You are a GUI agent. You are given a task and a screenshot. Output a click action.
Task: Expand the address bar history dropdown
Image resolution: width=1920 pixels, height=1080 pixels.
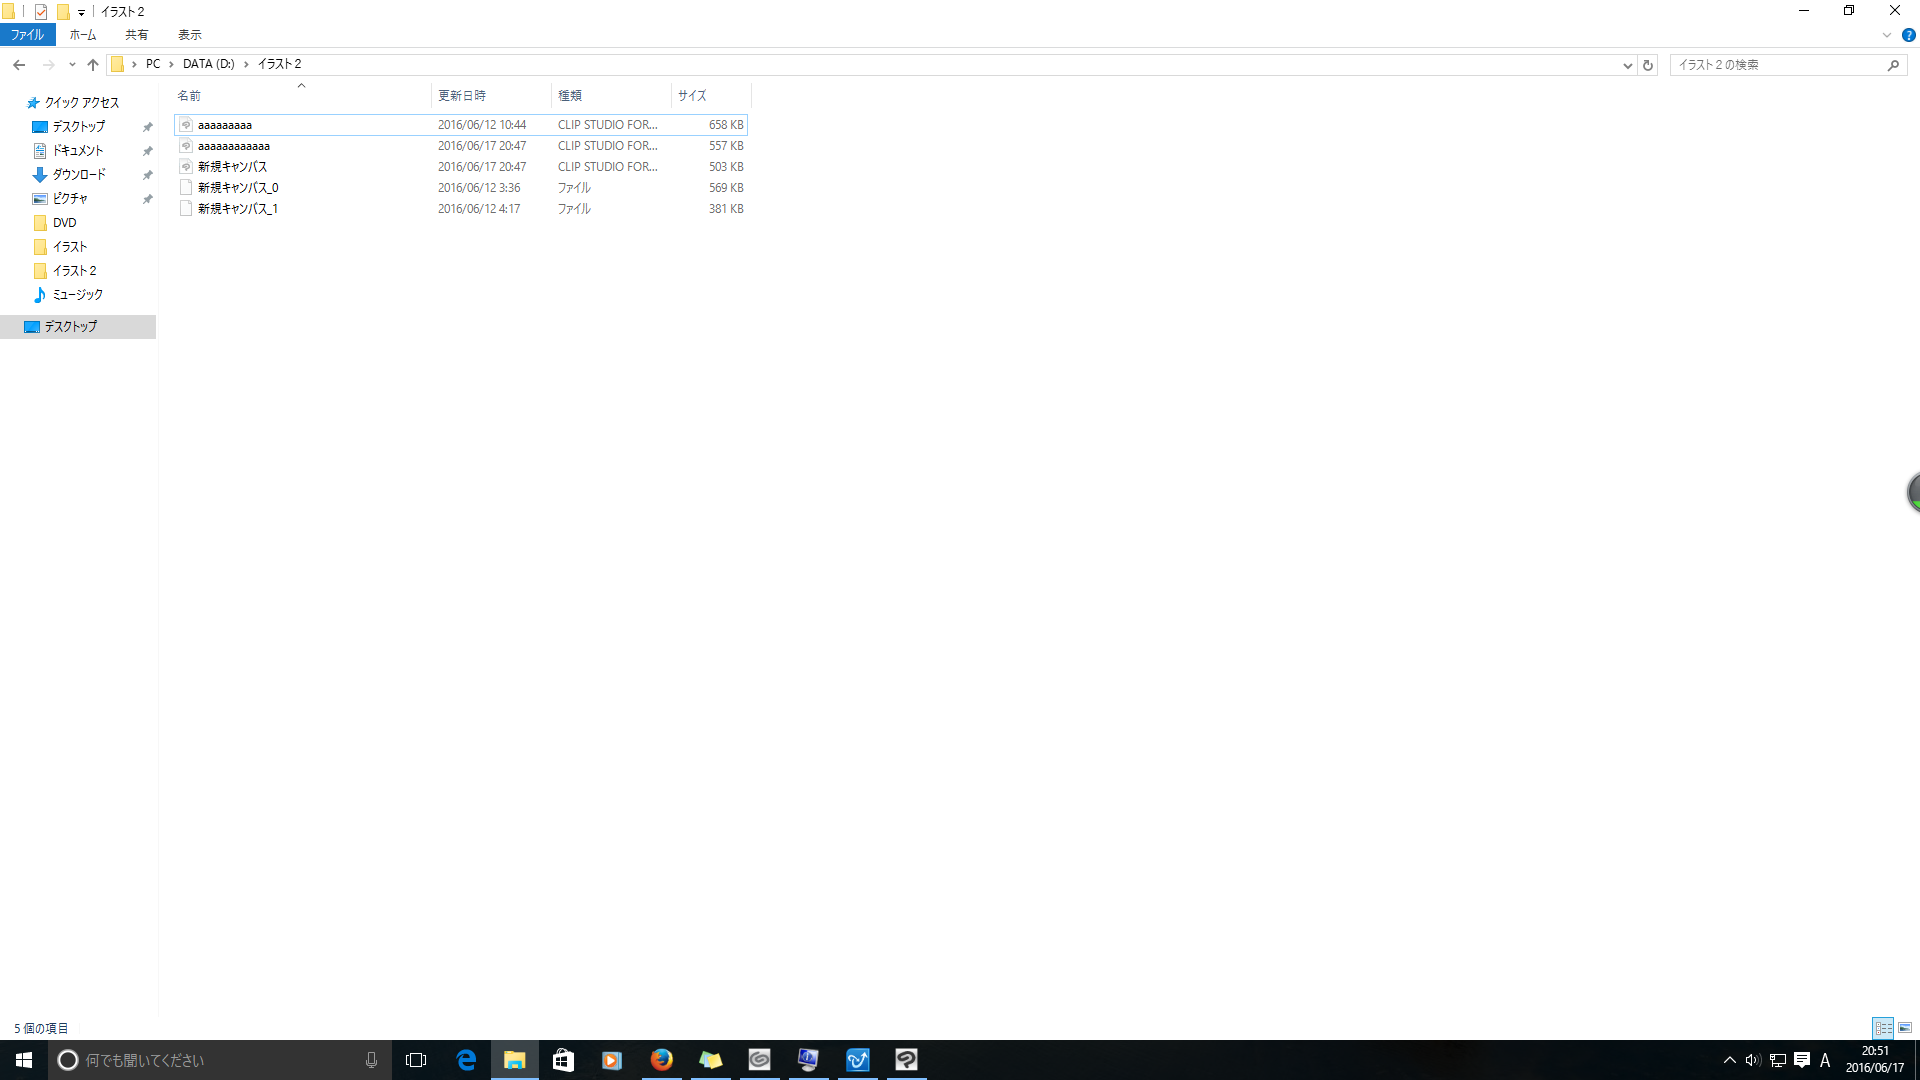coord(1627,65)
